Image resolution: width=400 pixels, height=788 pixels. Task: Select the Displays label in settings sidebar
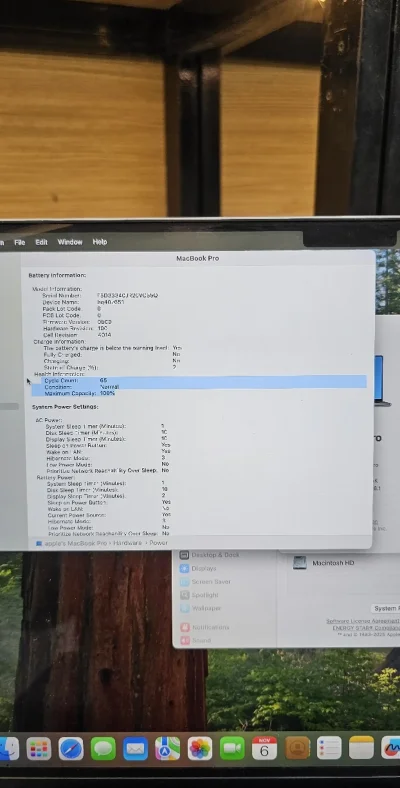click(x=204, y=568)
